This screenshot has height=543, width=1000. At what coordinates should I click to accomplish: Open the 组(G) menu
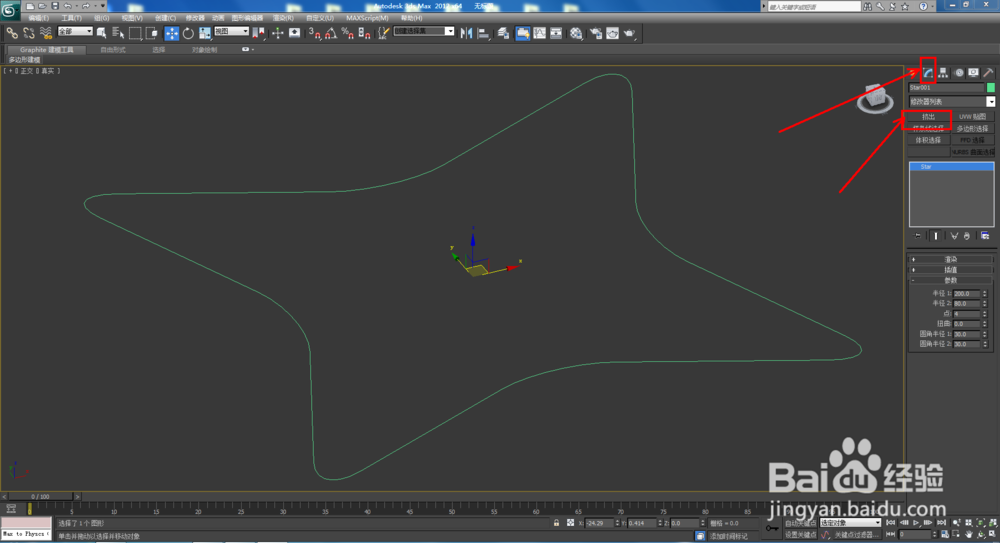[x=101, y=19]
